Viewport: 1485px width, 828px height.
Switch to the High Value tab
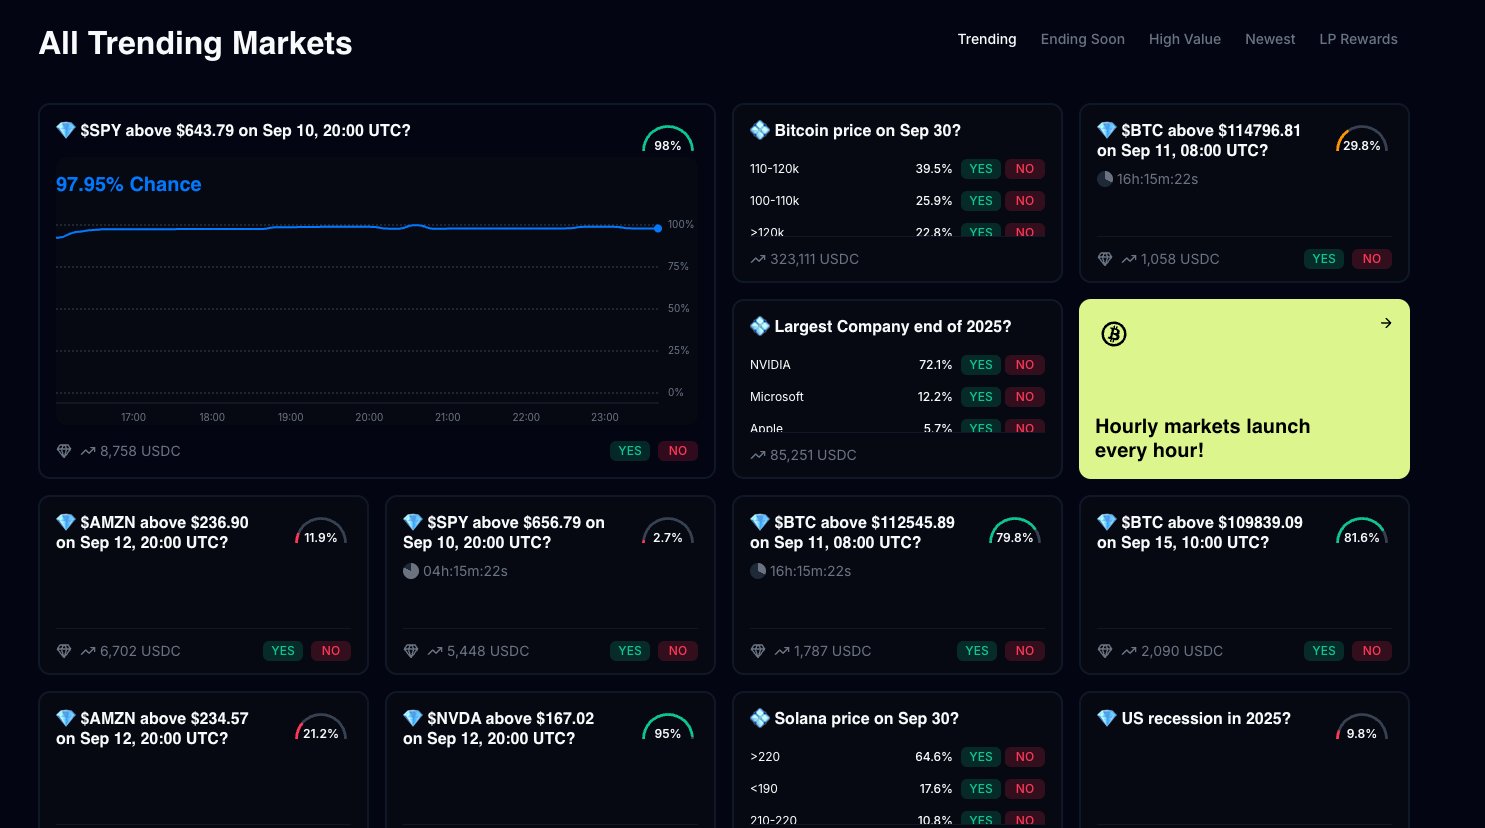pyautogui.click(x=1184, y=39)
